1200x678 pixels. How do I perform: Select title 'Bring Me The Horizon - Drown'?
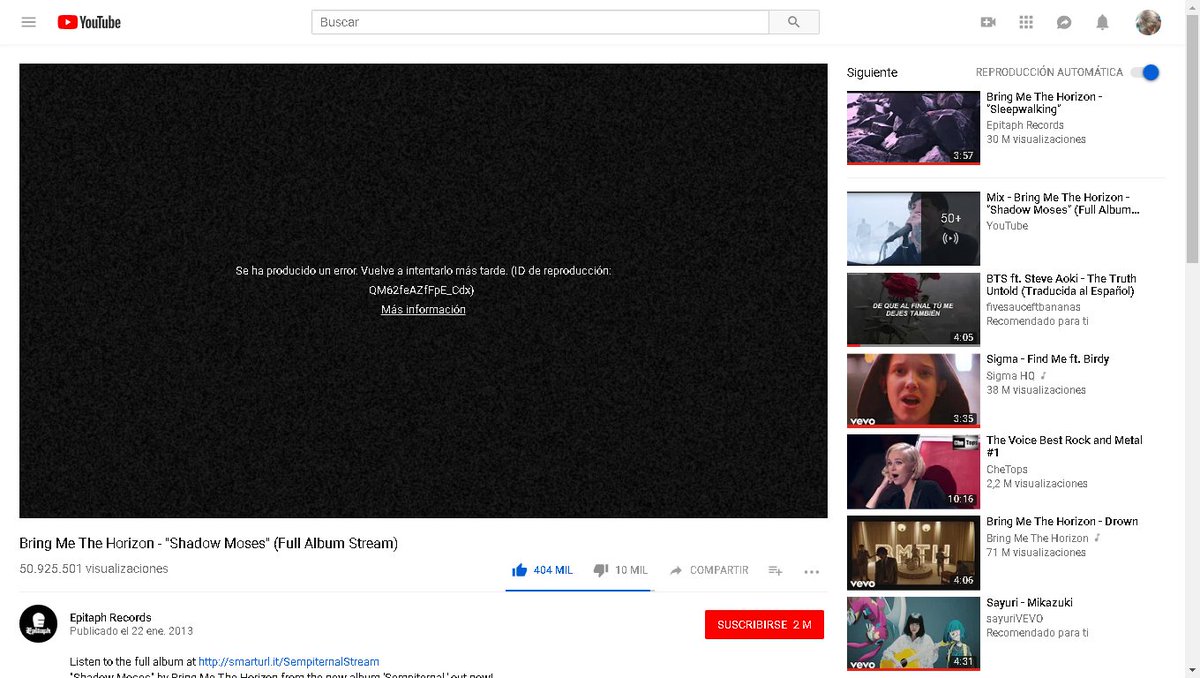[1062, 521]
